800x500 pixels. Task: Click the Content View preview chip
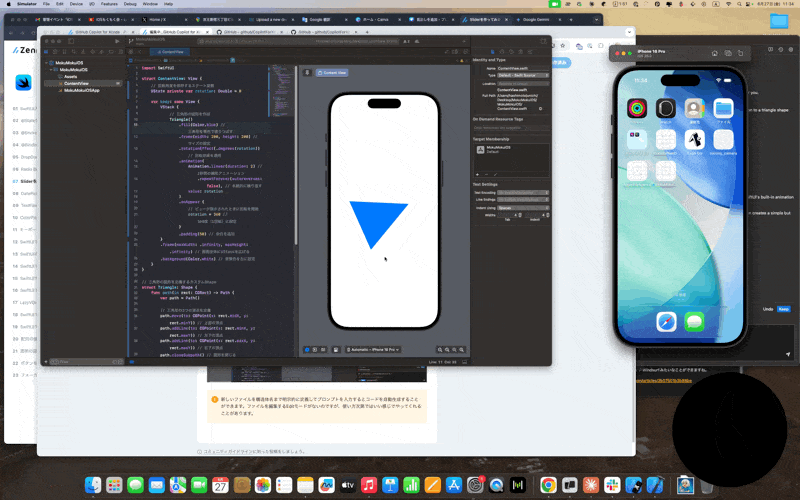(x=332, y=72)
